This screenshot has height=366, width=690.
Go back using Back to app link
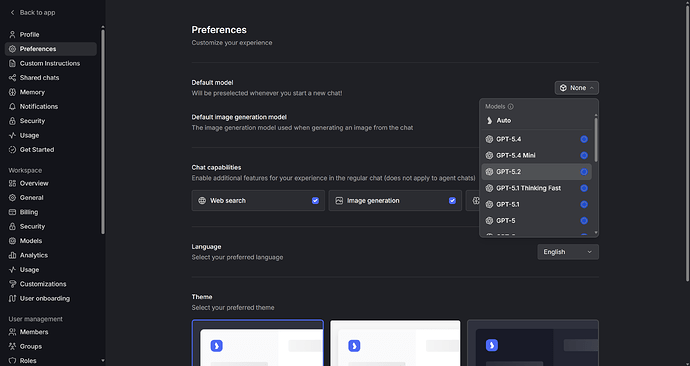33,12
